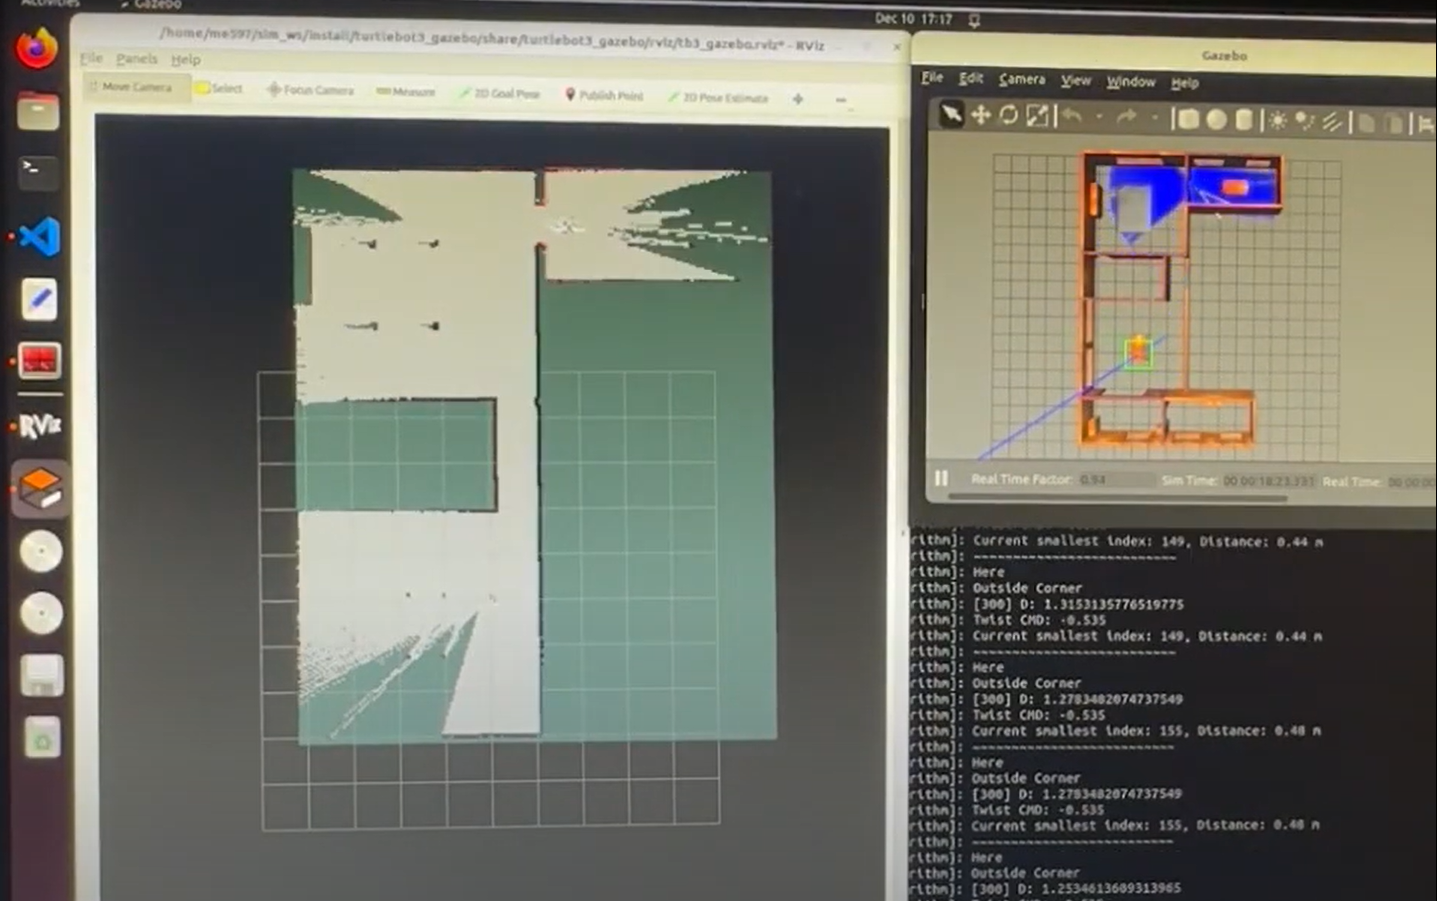Image resolution: width=1437 pixels, height=901 pixels.
Task: Click the plus icon to add an RViz tool
Action: pyautogui.click(x=798, y=98)
